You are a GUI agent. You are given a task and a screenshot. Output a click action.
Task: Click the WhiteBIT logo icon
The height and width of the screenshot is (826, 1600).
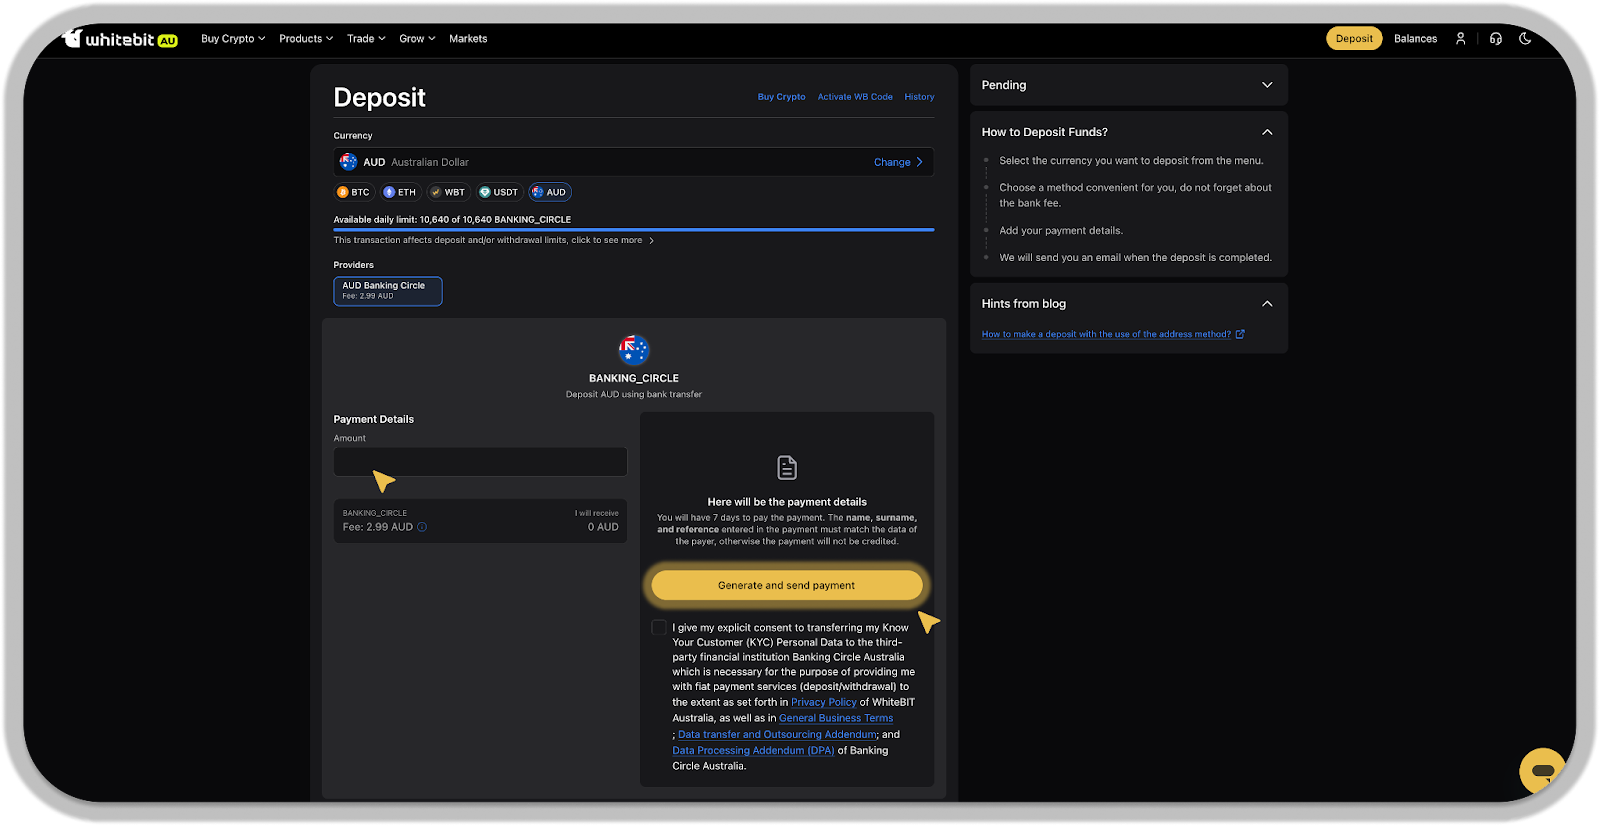point(72,38)
